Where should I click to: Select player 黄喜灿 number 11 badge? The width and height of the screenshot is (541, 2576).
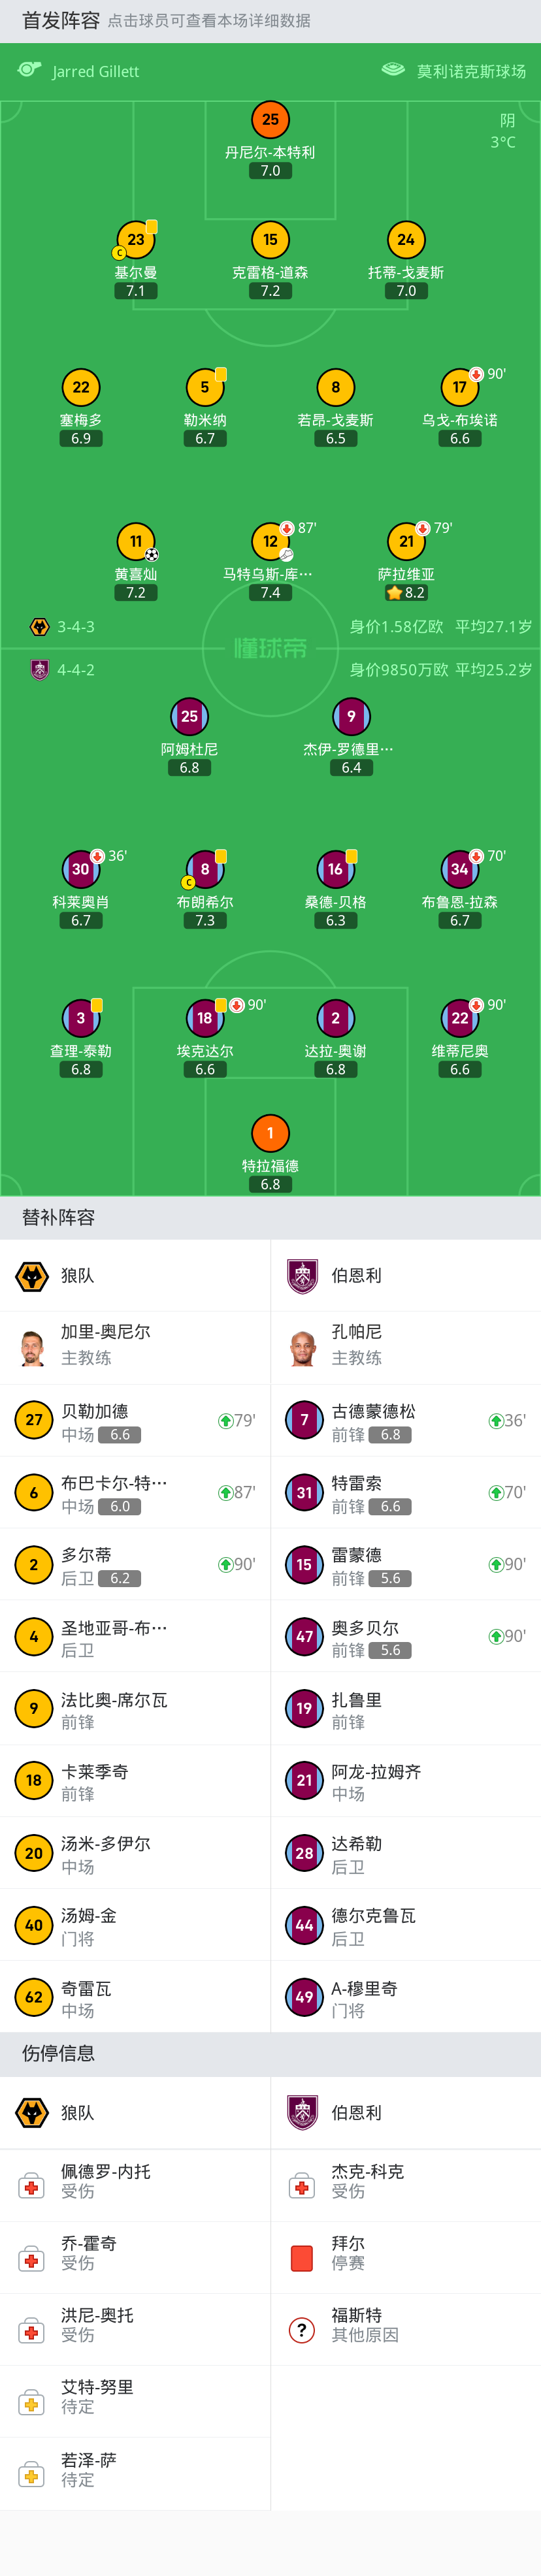point(136,541)
